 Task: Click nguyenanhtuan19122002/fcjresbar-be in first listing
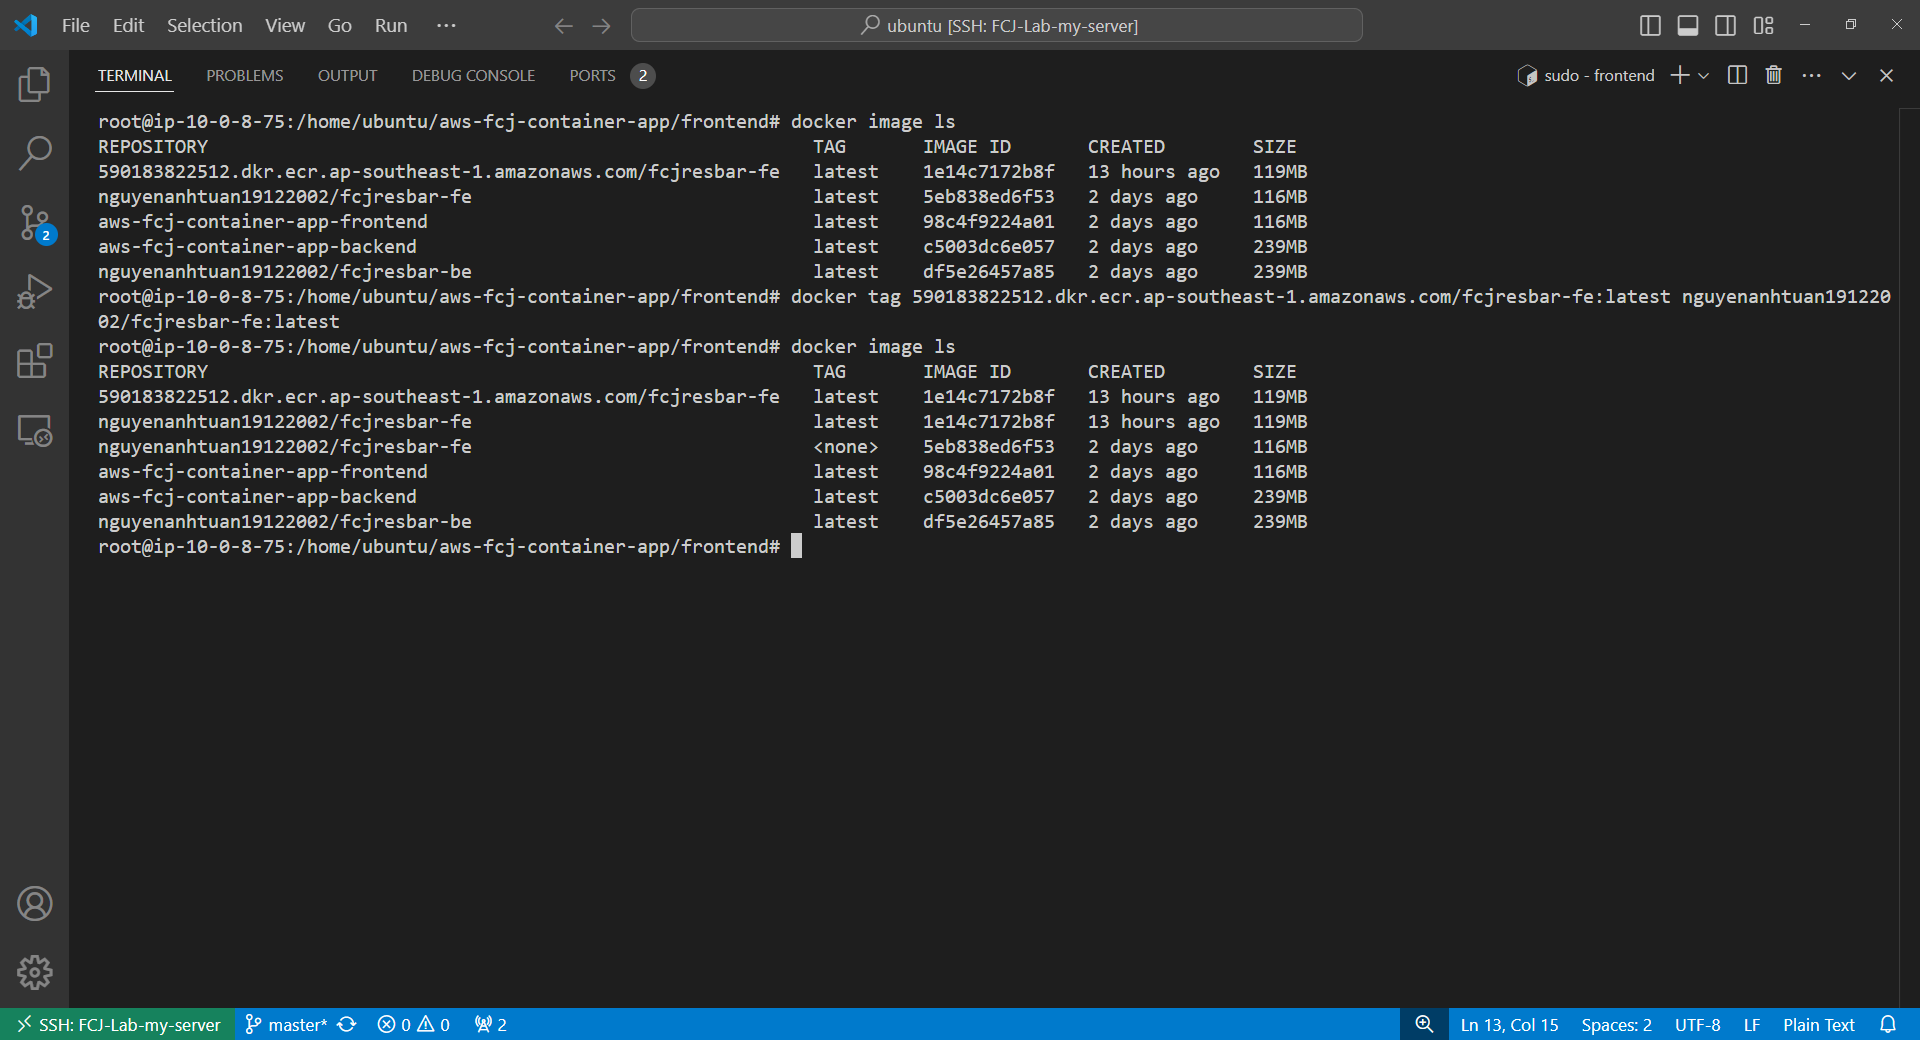(285, 272)
